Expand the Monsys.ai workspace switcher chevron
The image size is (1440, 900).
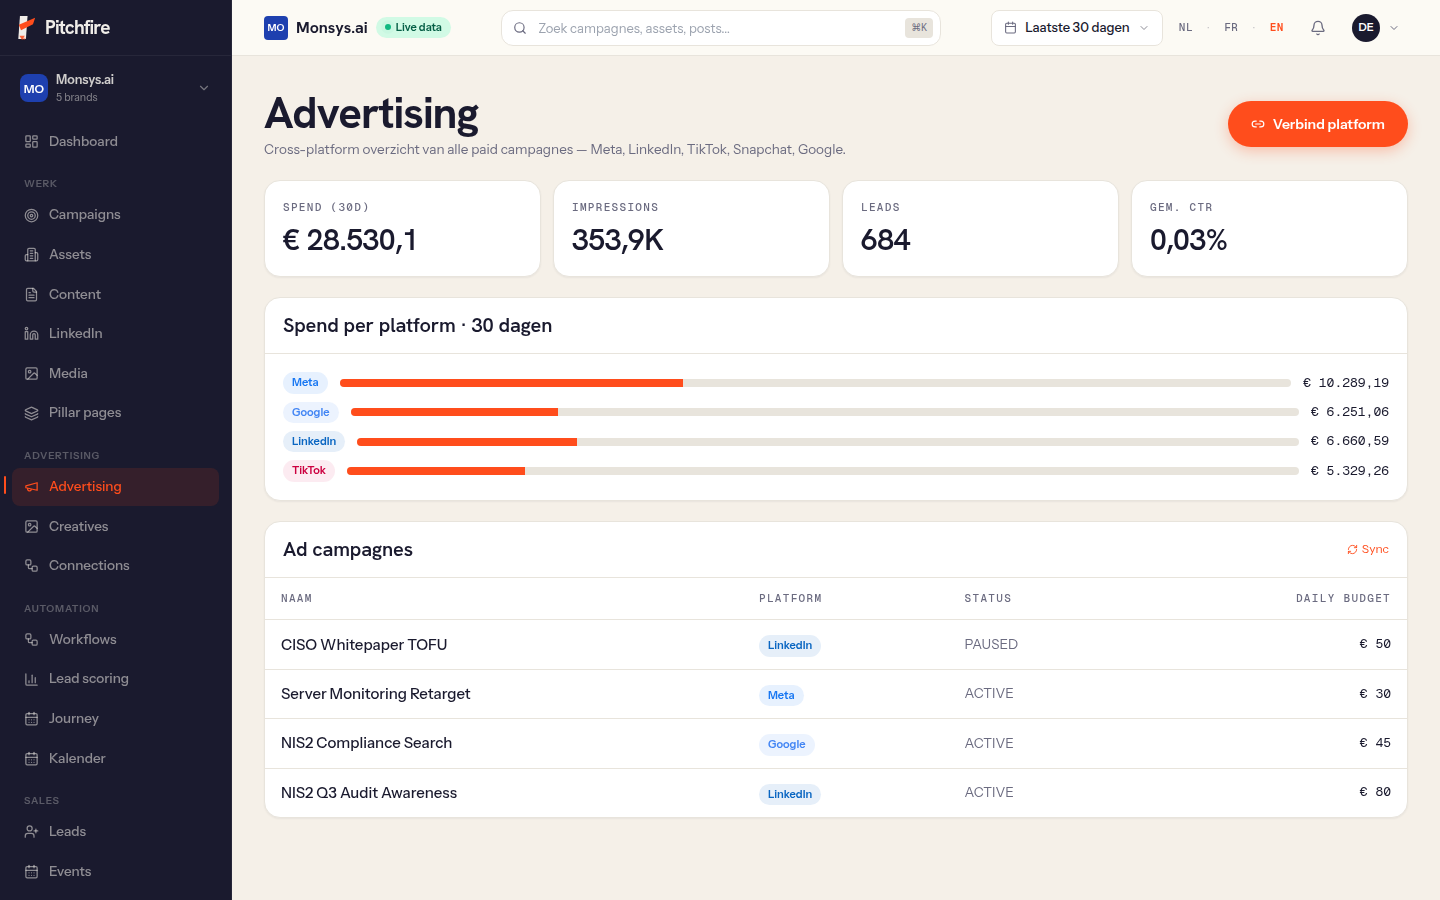click(x=204, y=88)
